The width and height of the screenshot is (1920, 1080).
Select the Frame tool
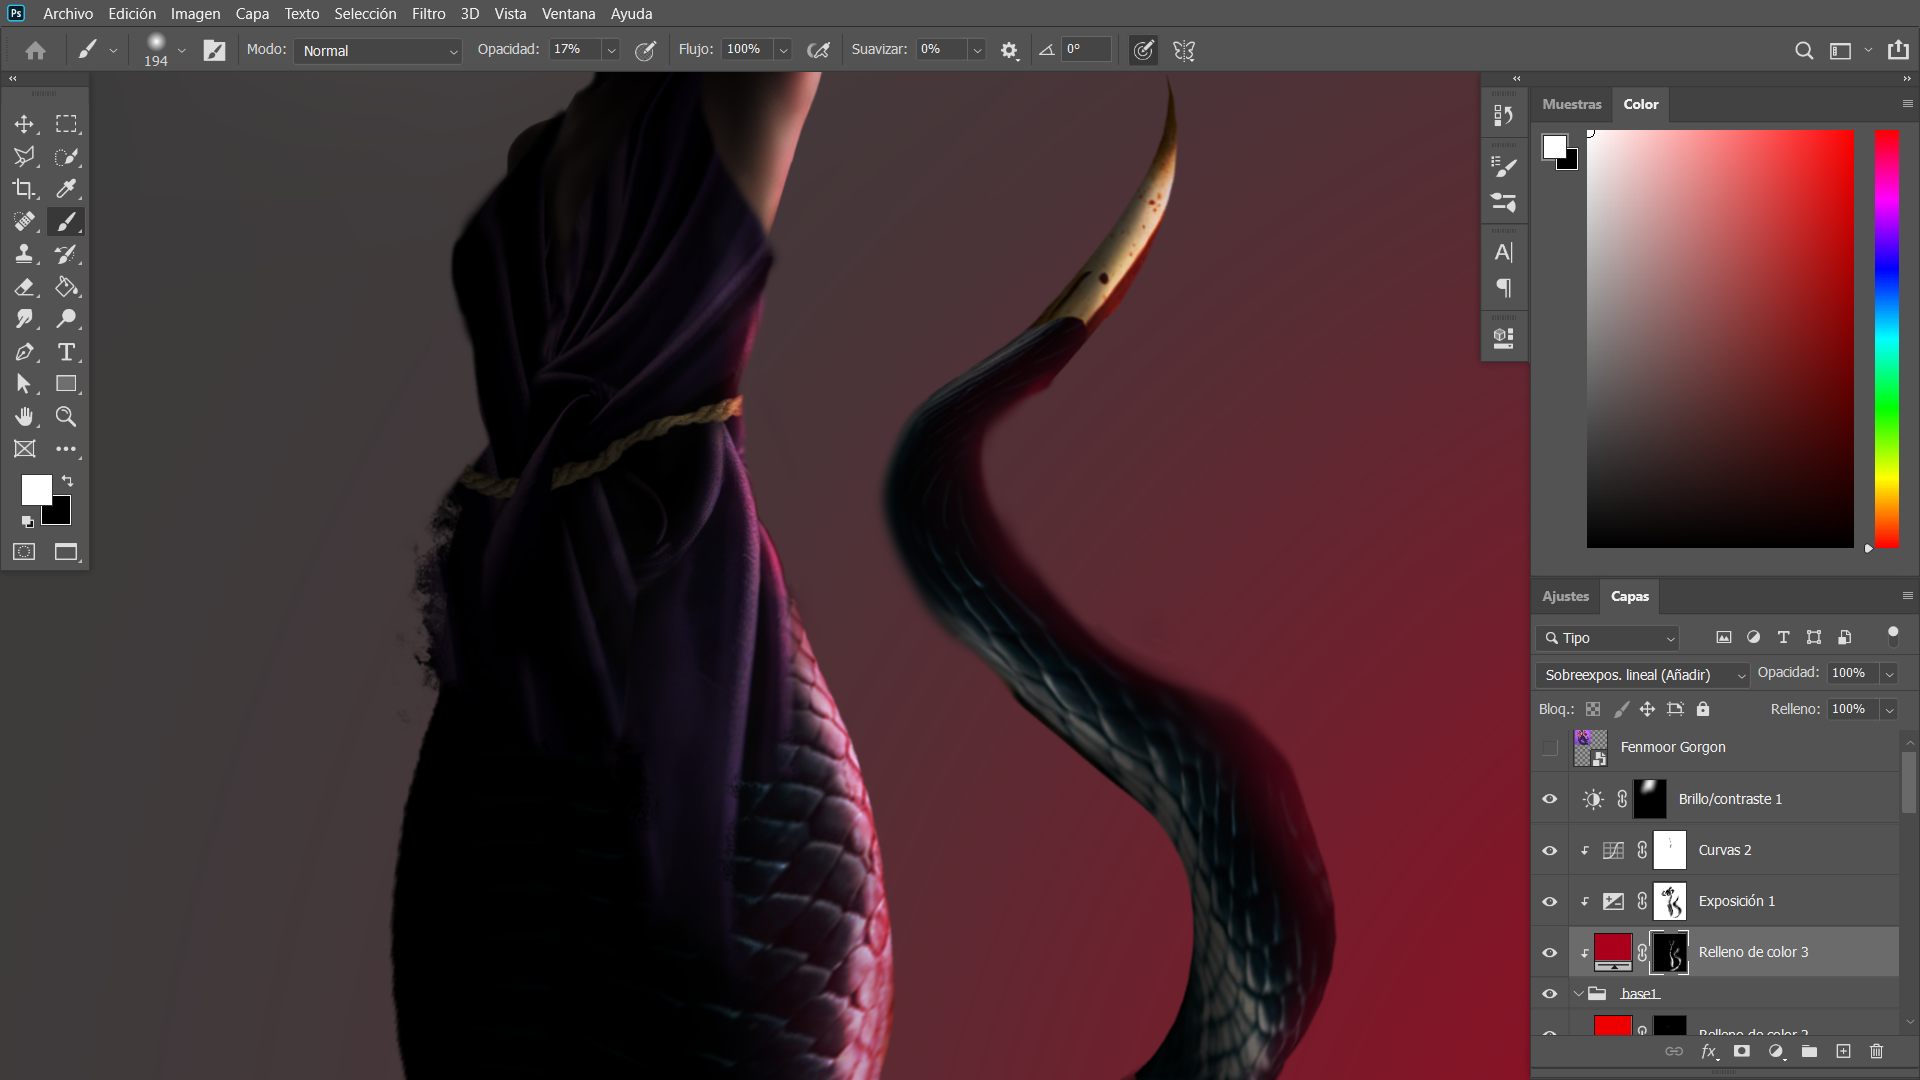tap(24, 449)
